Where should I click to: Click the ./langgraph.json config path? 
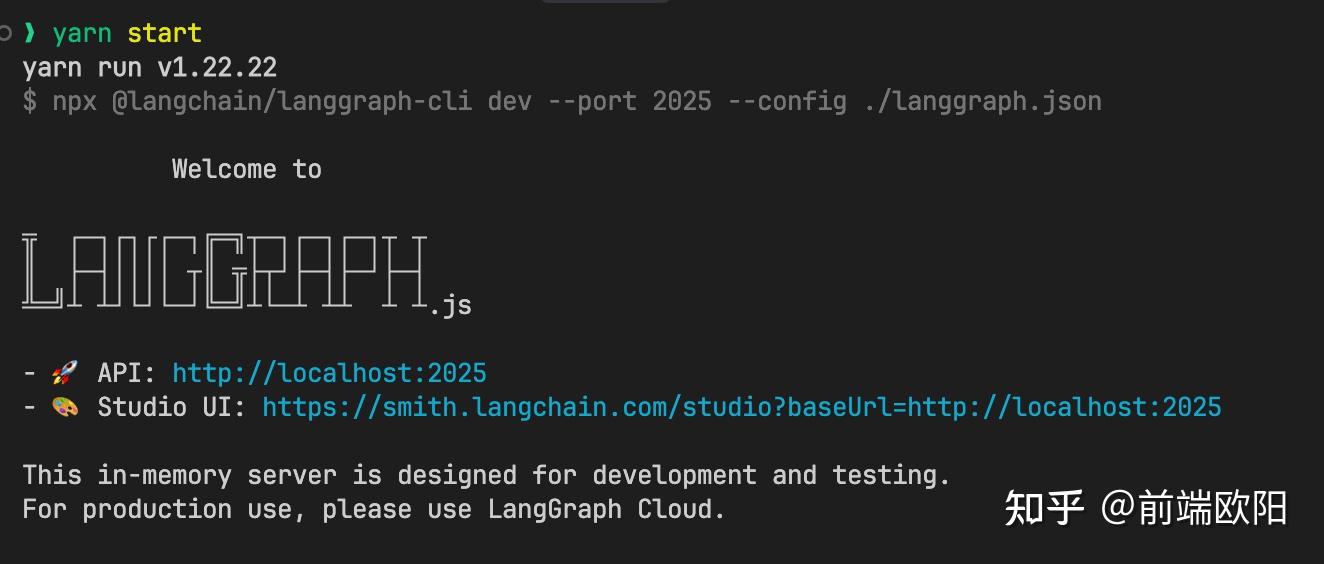(982, 101)
